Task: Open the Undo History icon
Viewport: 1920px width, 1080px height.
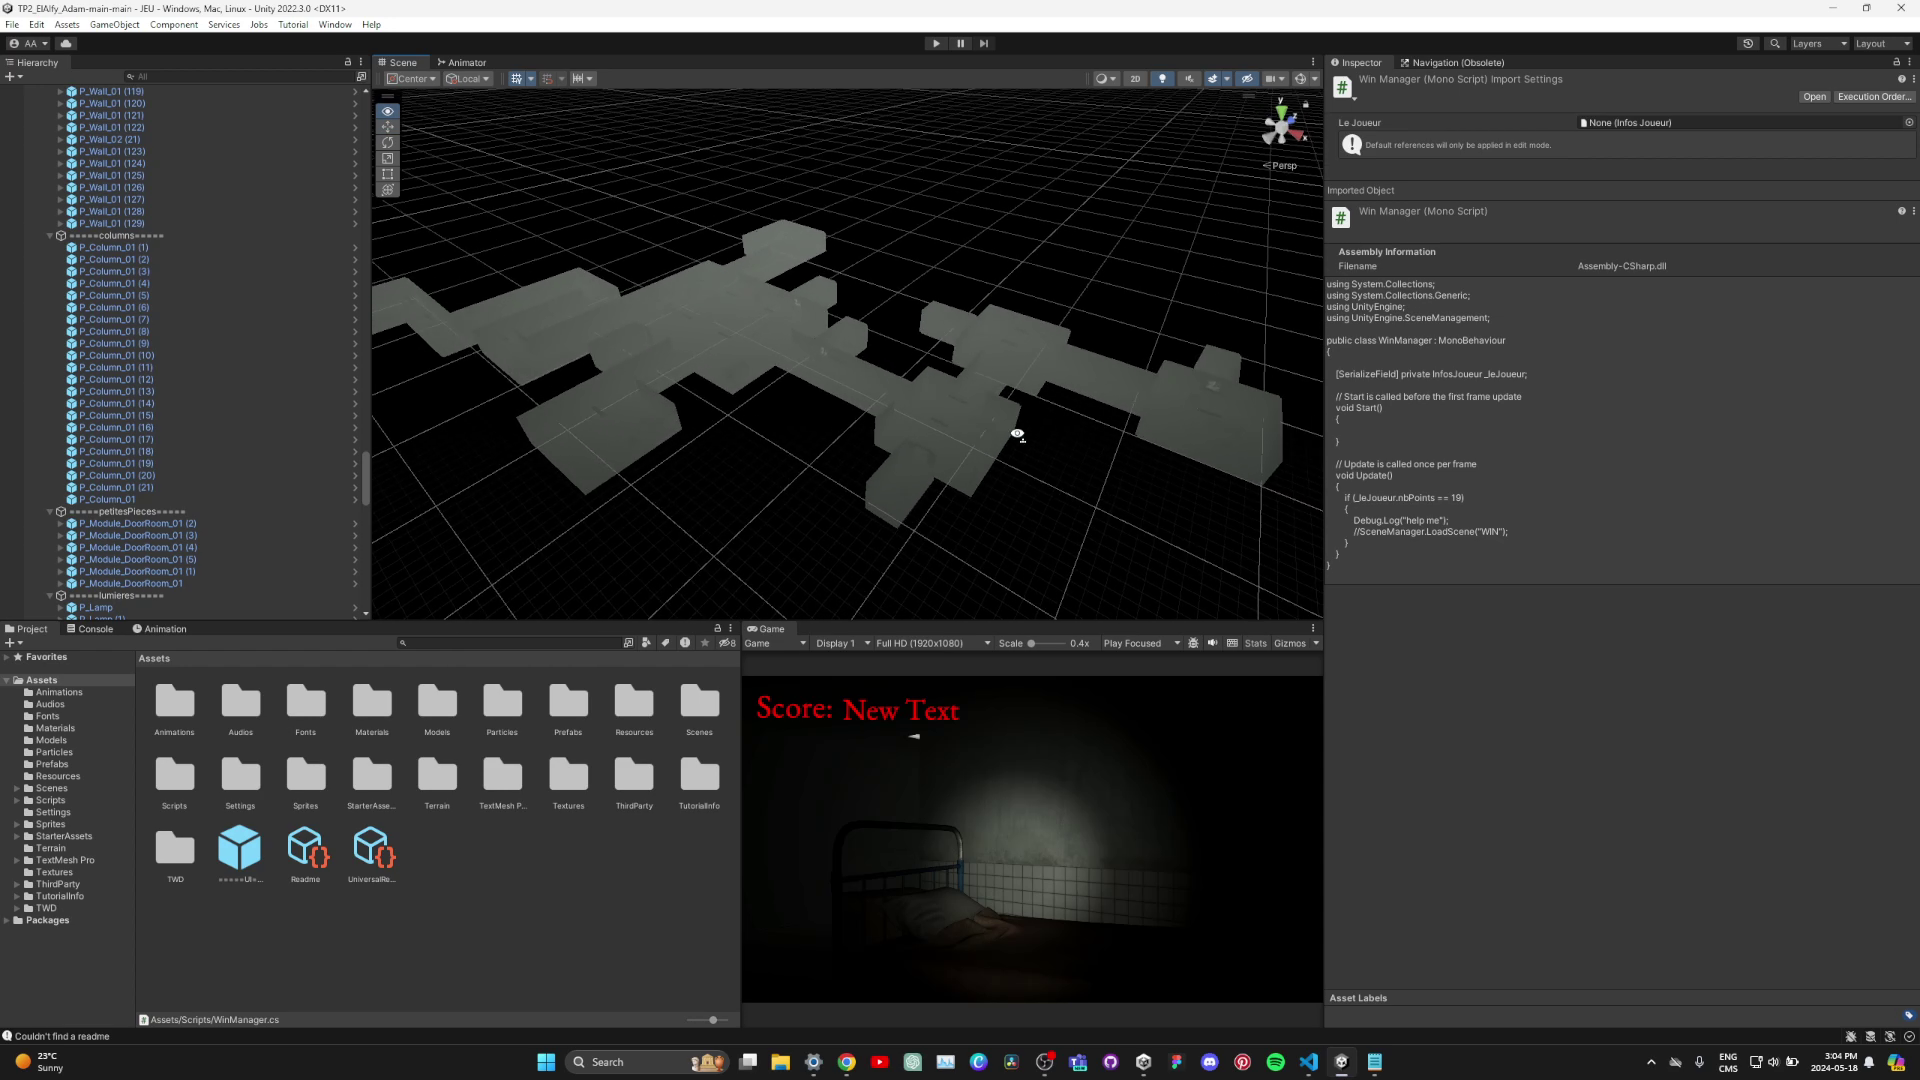Action: (x=1747, y=43)
